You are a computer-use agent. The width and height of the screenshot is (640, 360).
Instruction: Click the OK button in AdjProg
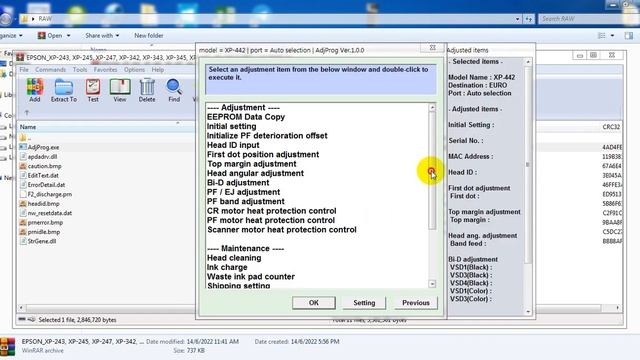pyautogui.click(x=313, y=303)
